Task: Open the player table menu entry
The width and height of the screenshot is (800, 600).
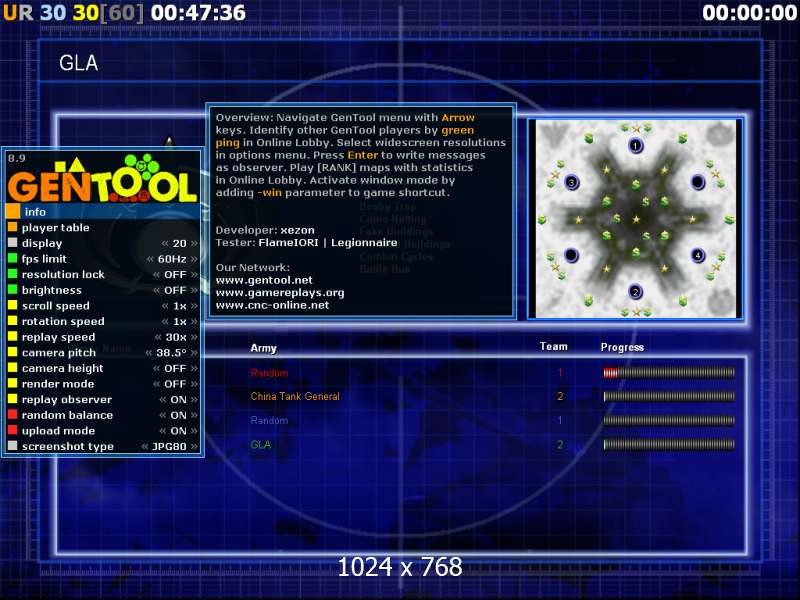Action: [x=103, y=228]
